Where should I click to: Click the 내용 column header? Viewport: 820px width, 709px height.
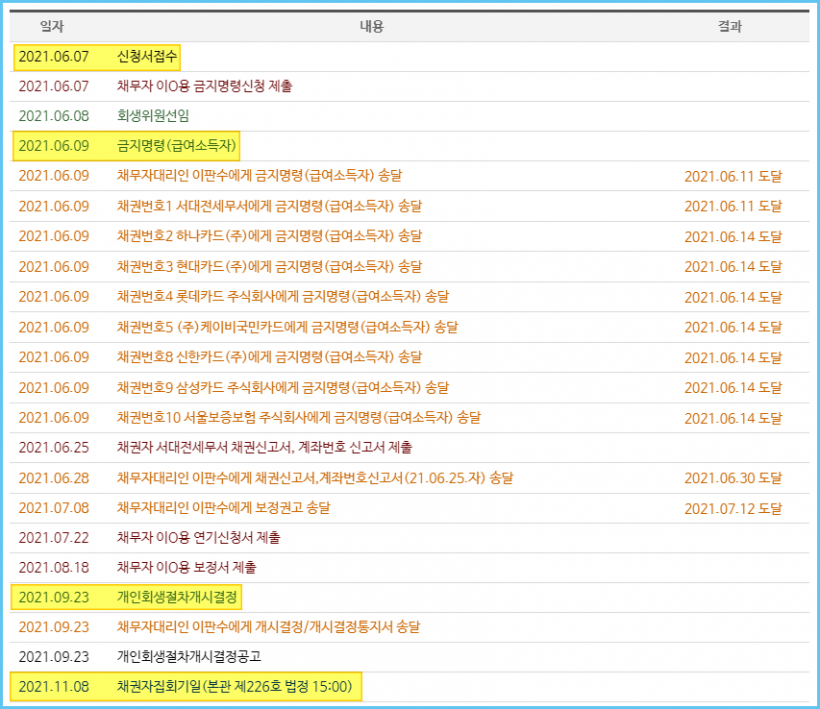coord(371,26)
